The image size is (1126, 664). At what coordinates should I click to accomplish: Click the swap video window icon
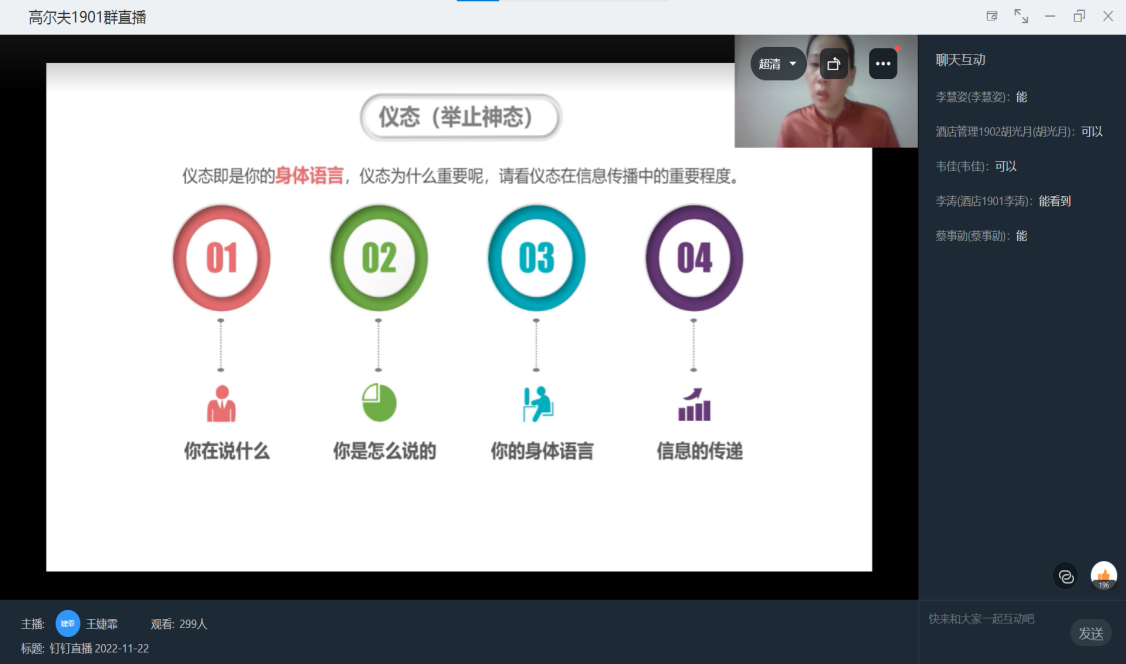tap(834, 64)
